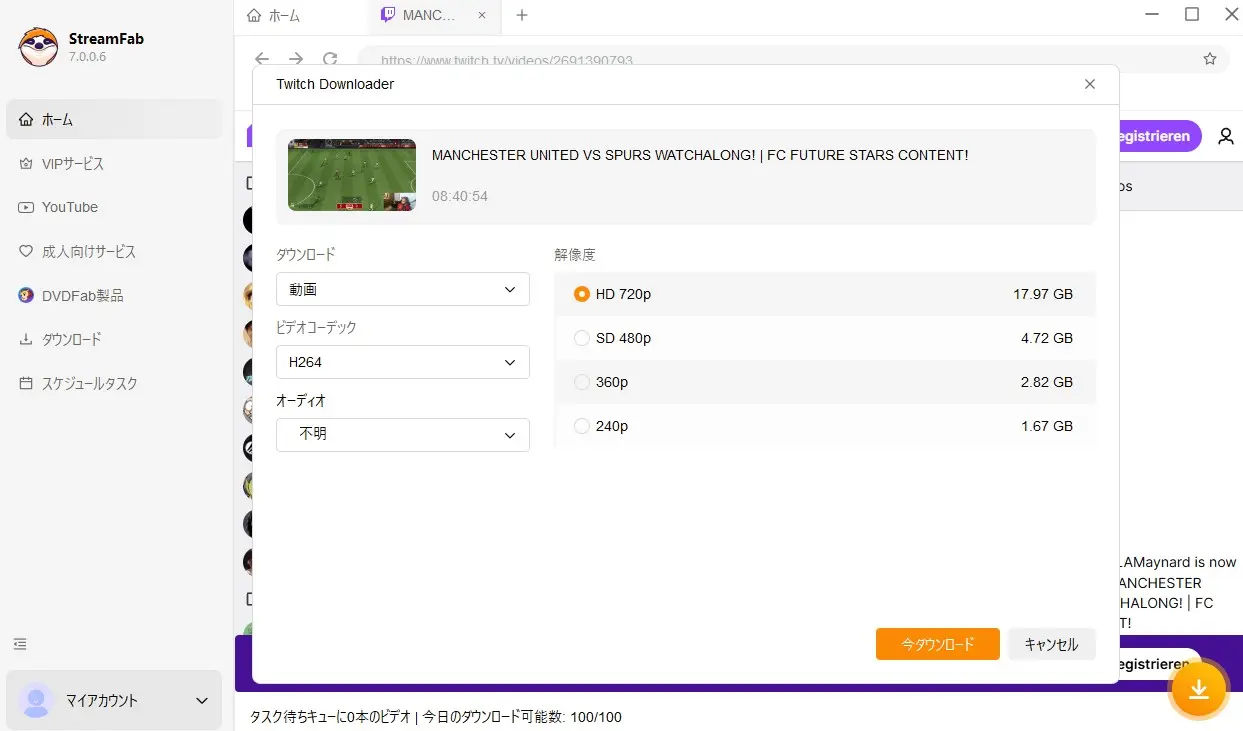Click the account avatar icon

pos(36,700)
